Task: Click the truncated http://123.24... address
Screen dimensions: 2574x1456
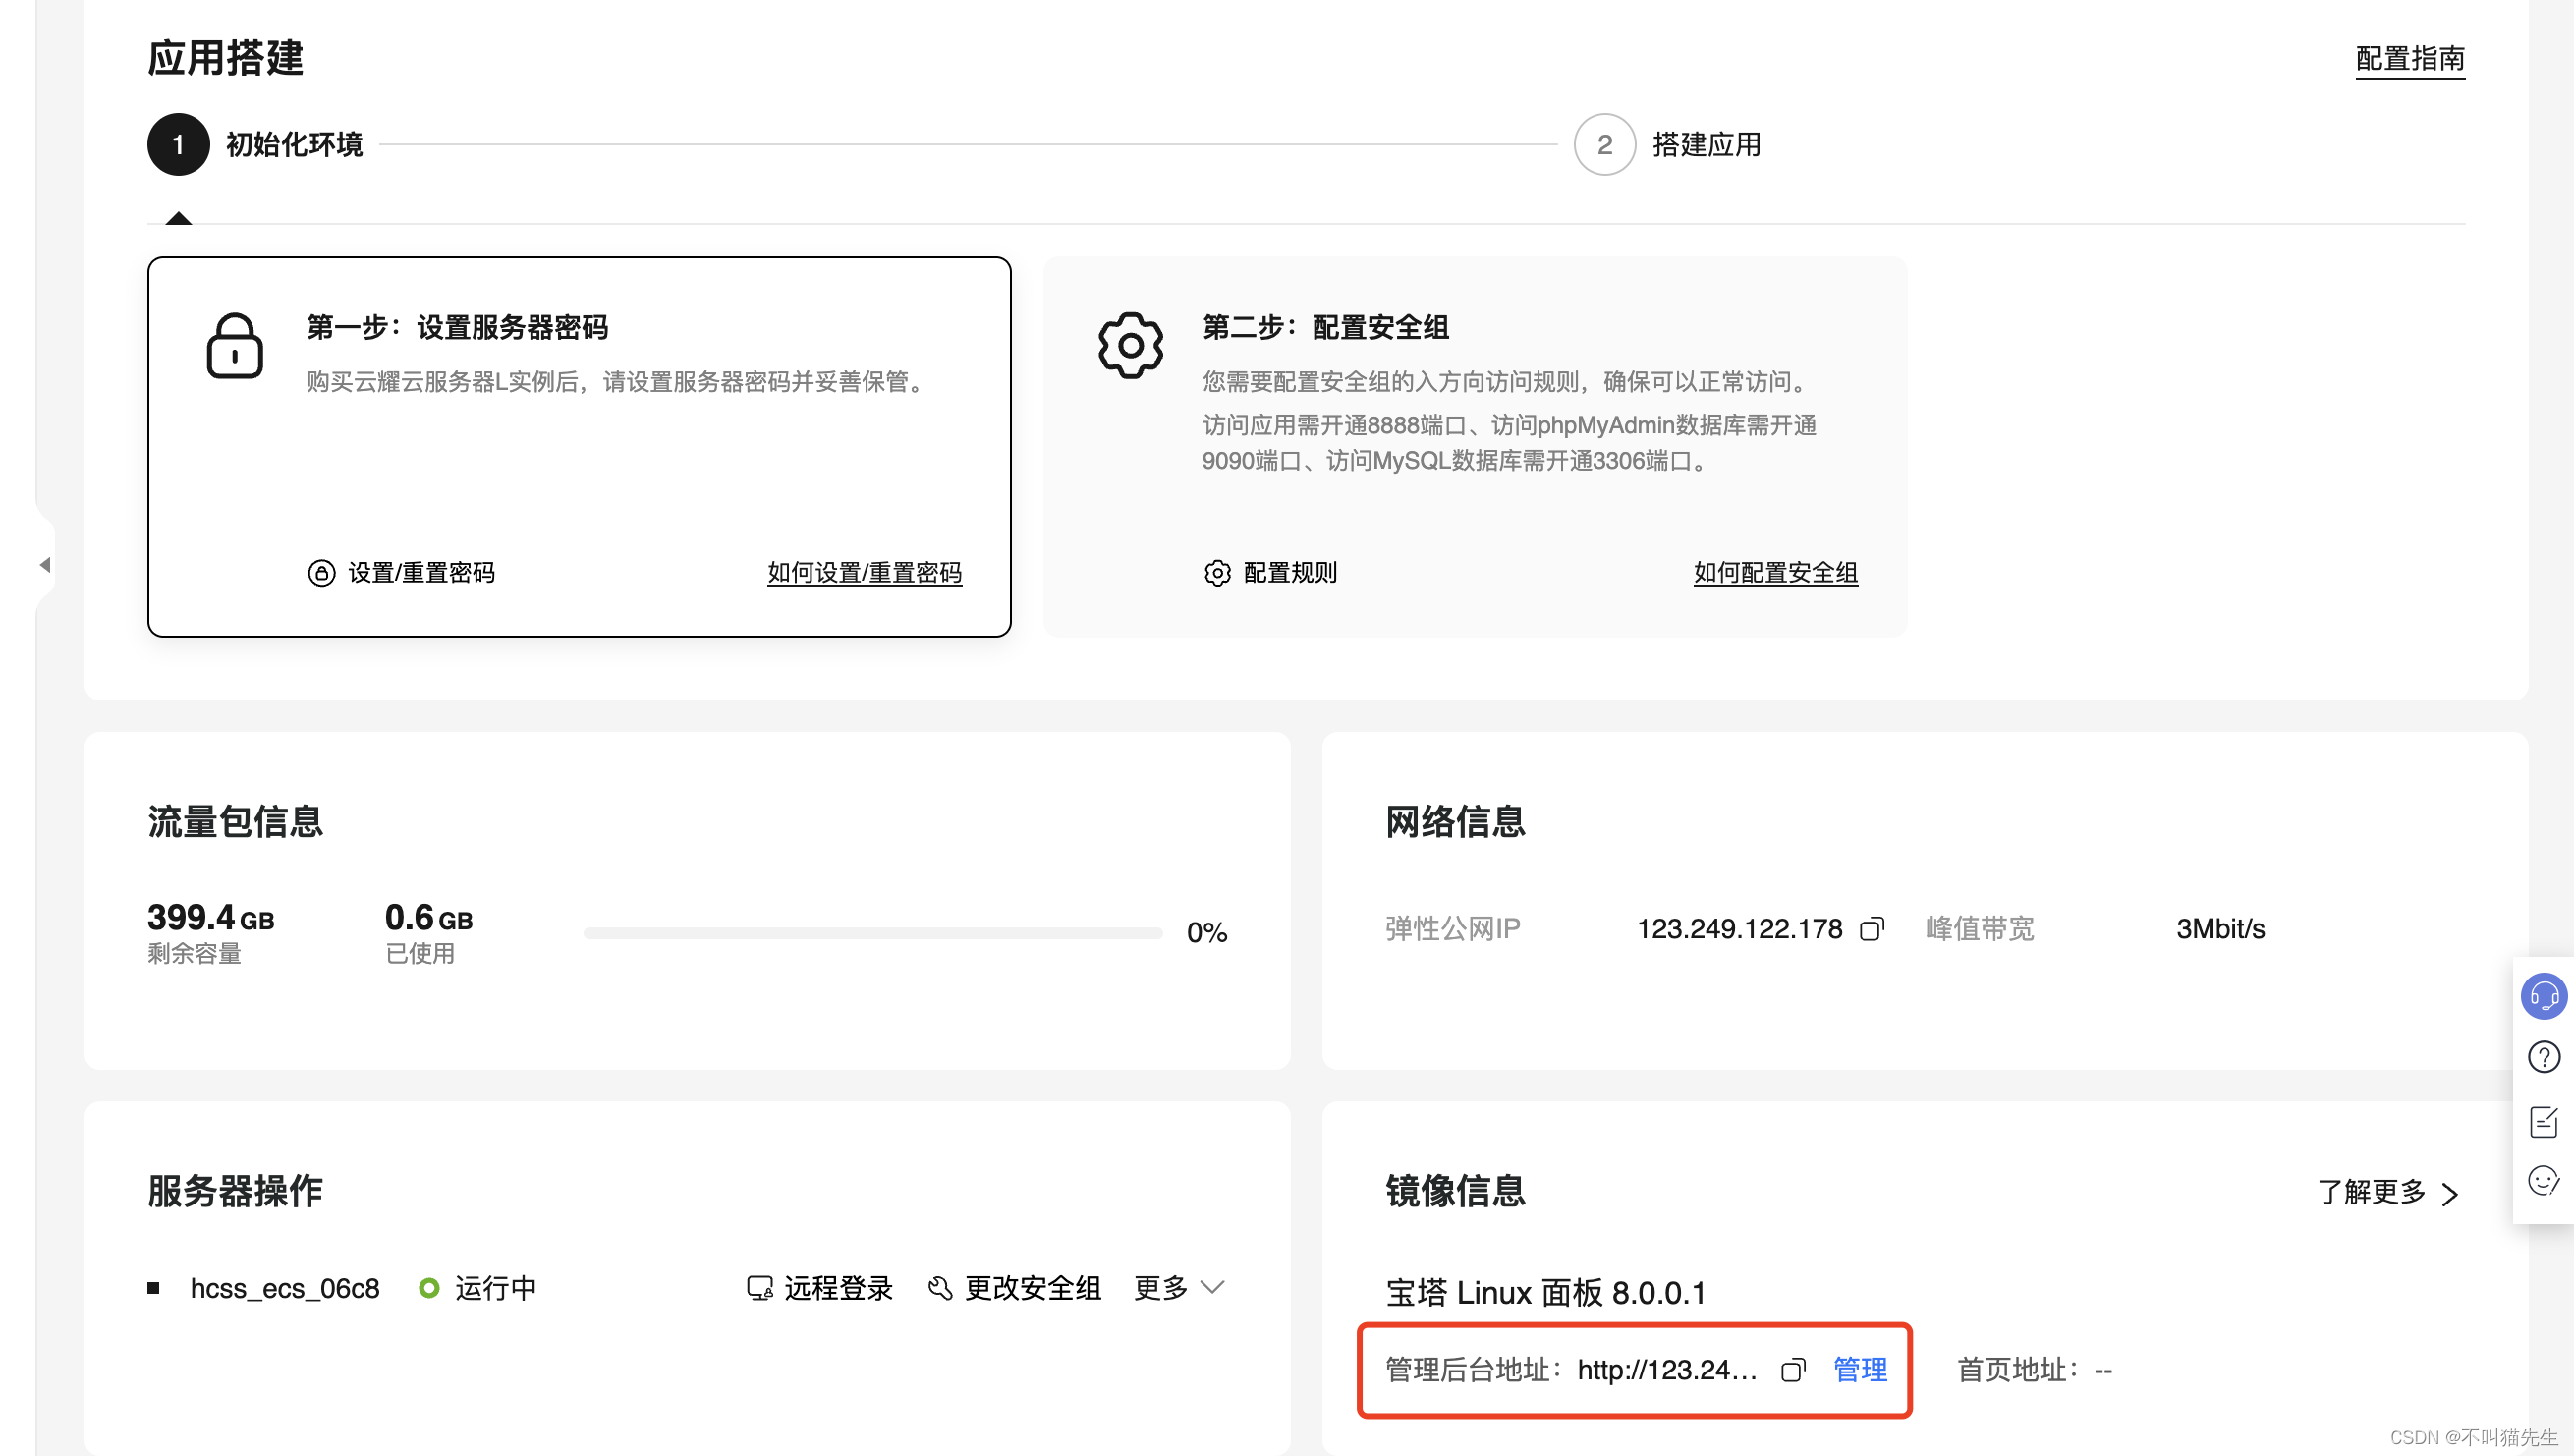Action: tap(1667, 1370)
